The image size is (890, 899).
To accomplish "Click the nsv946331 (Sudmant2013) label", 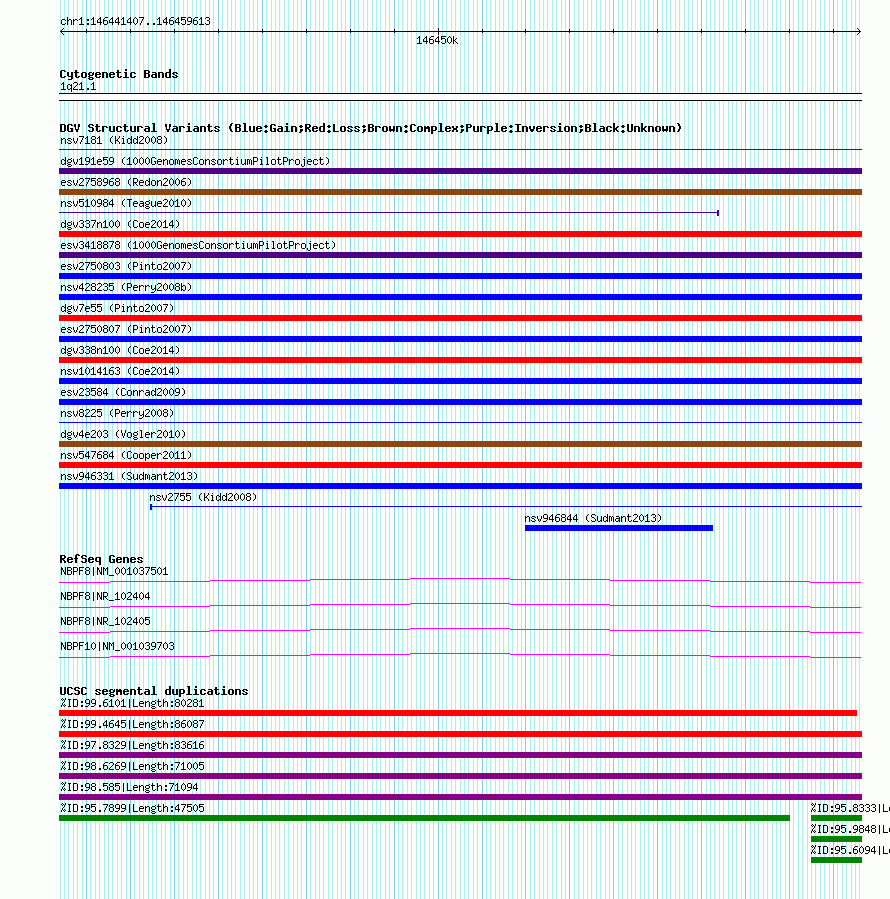I will pos(129,476).
